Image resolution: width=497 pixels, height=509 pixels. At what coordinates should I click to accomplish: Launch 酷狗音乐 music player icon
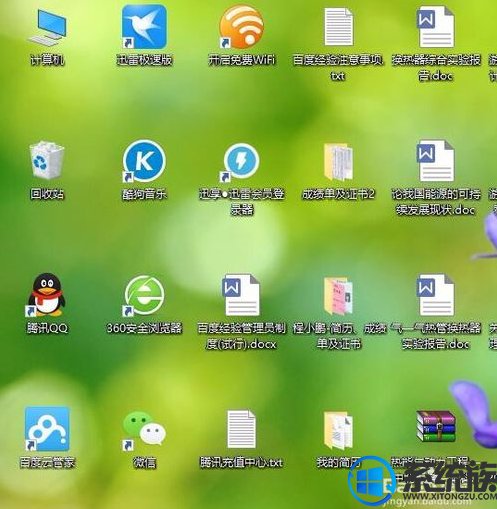pyautogui.click(x=144, y=161)
